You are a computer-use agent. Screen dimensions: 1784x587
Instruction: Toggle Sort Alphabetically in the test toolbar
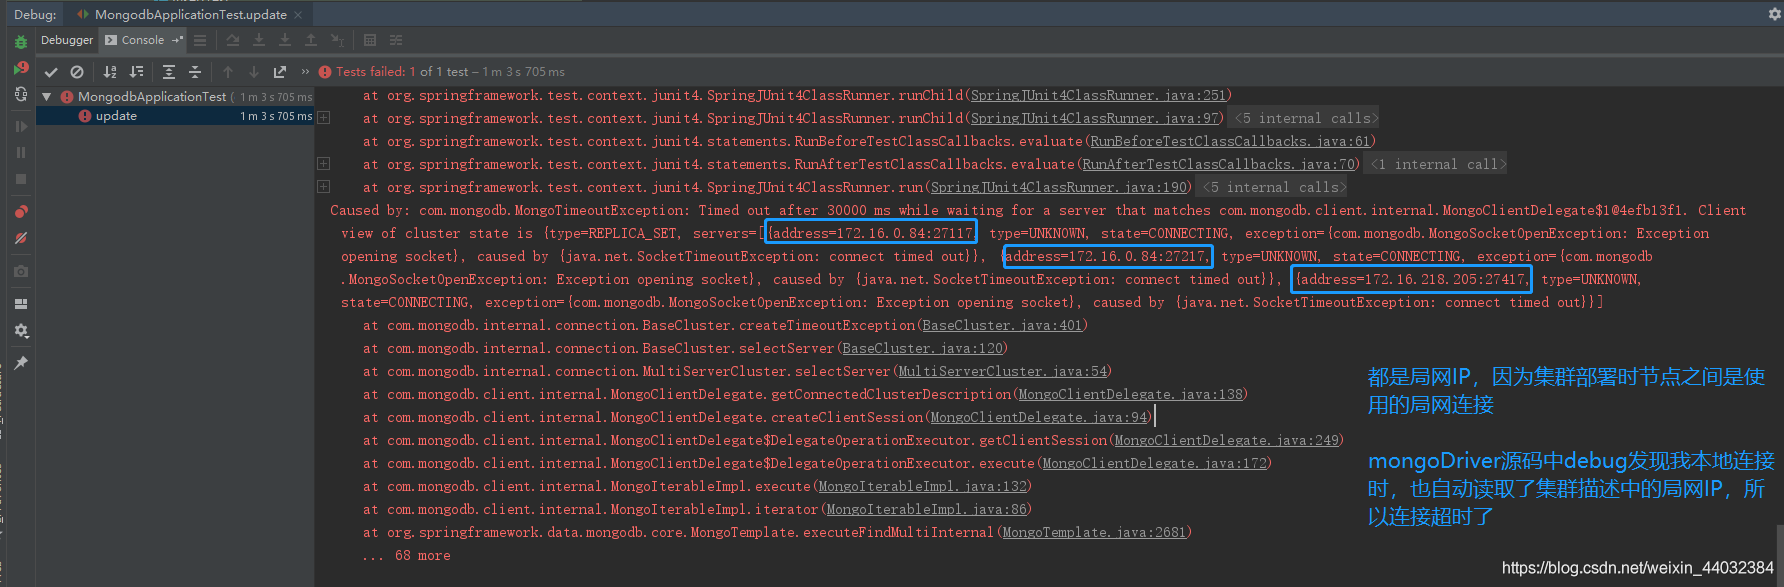pyautogui.click(x=110, y=72)
